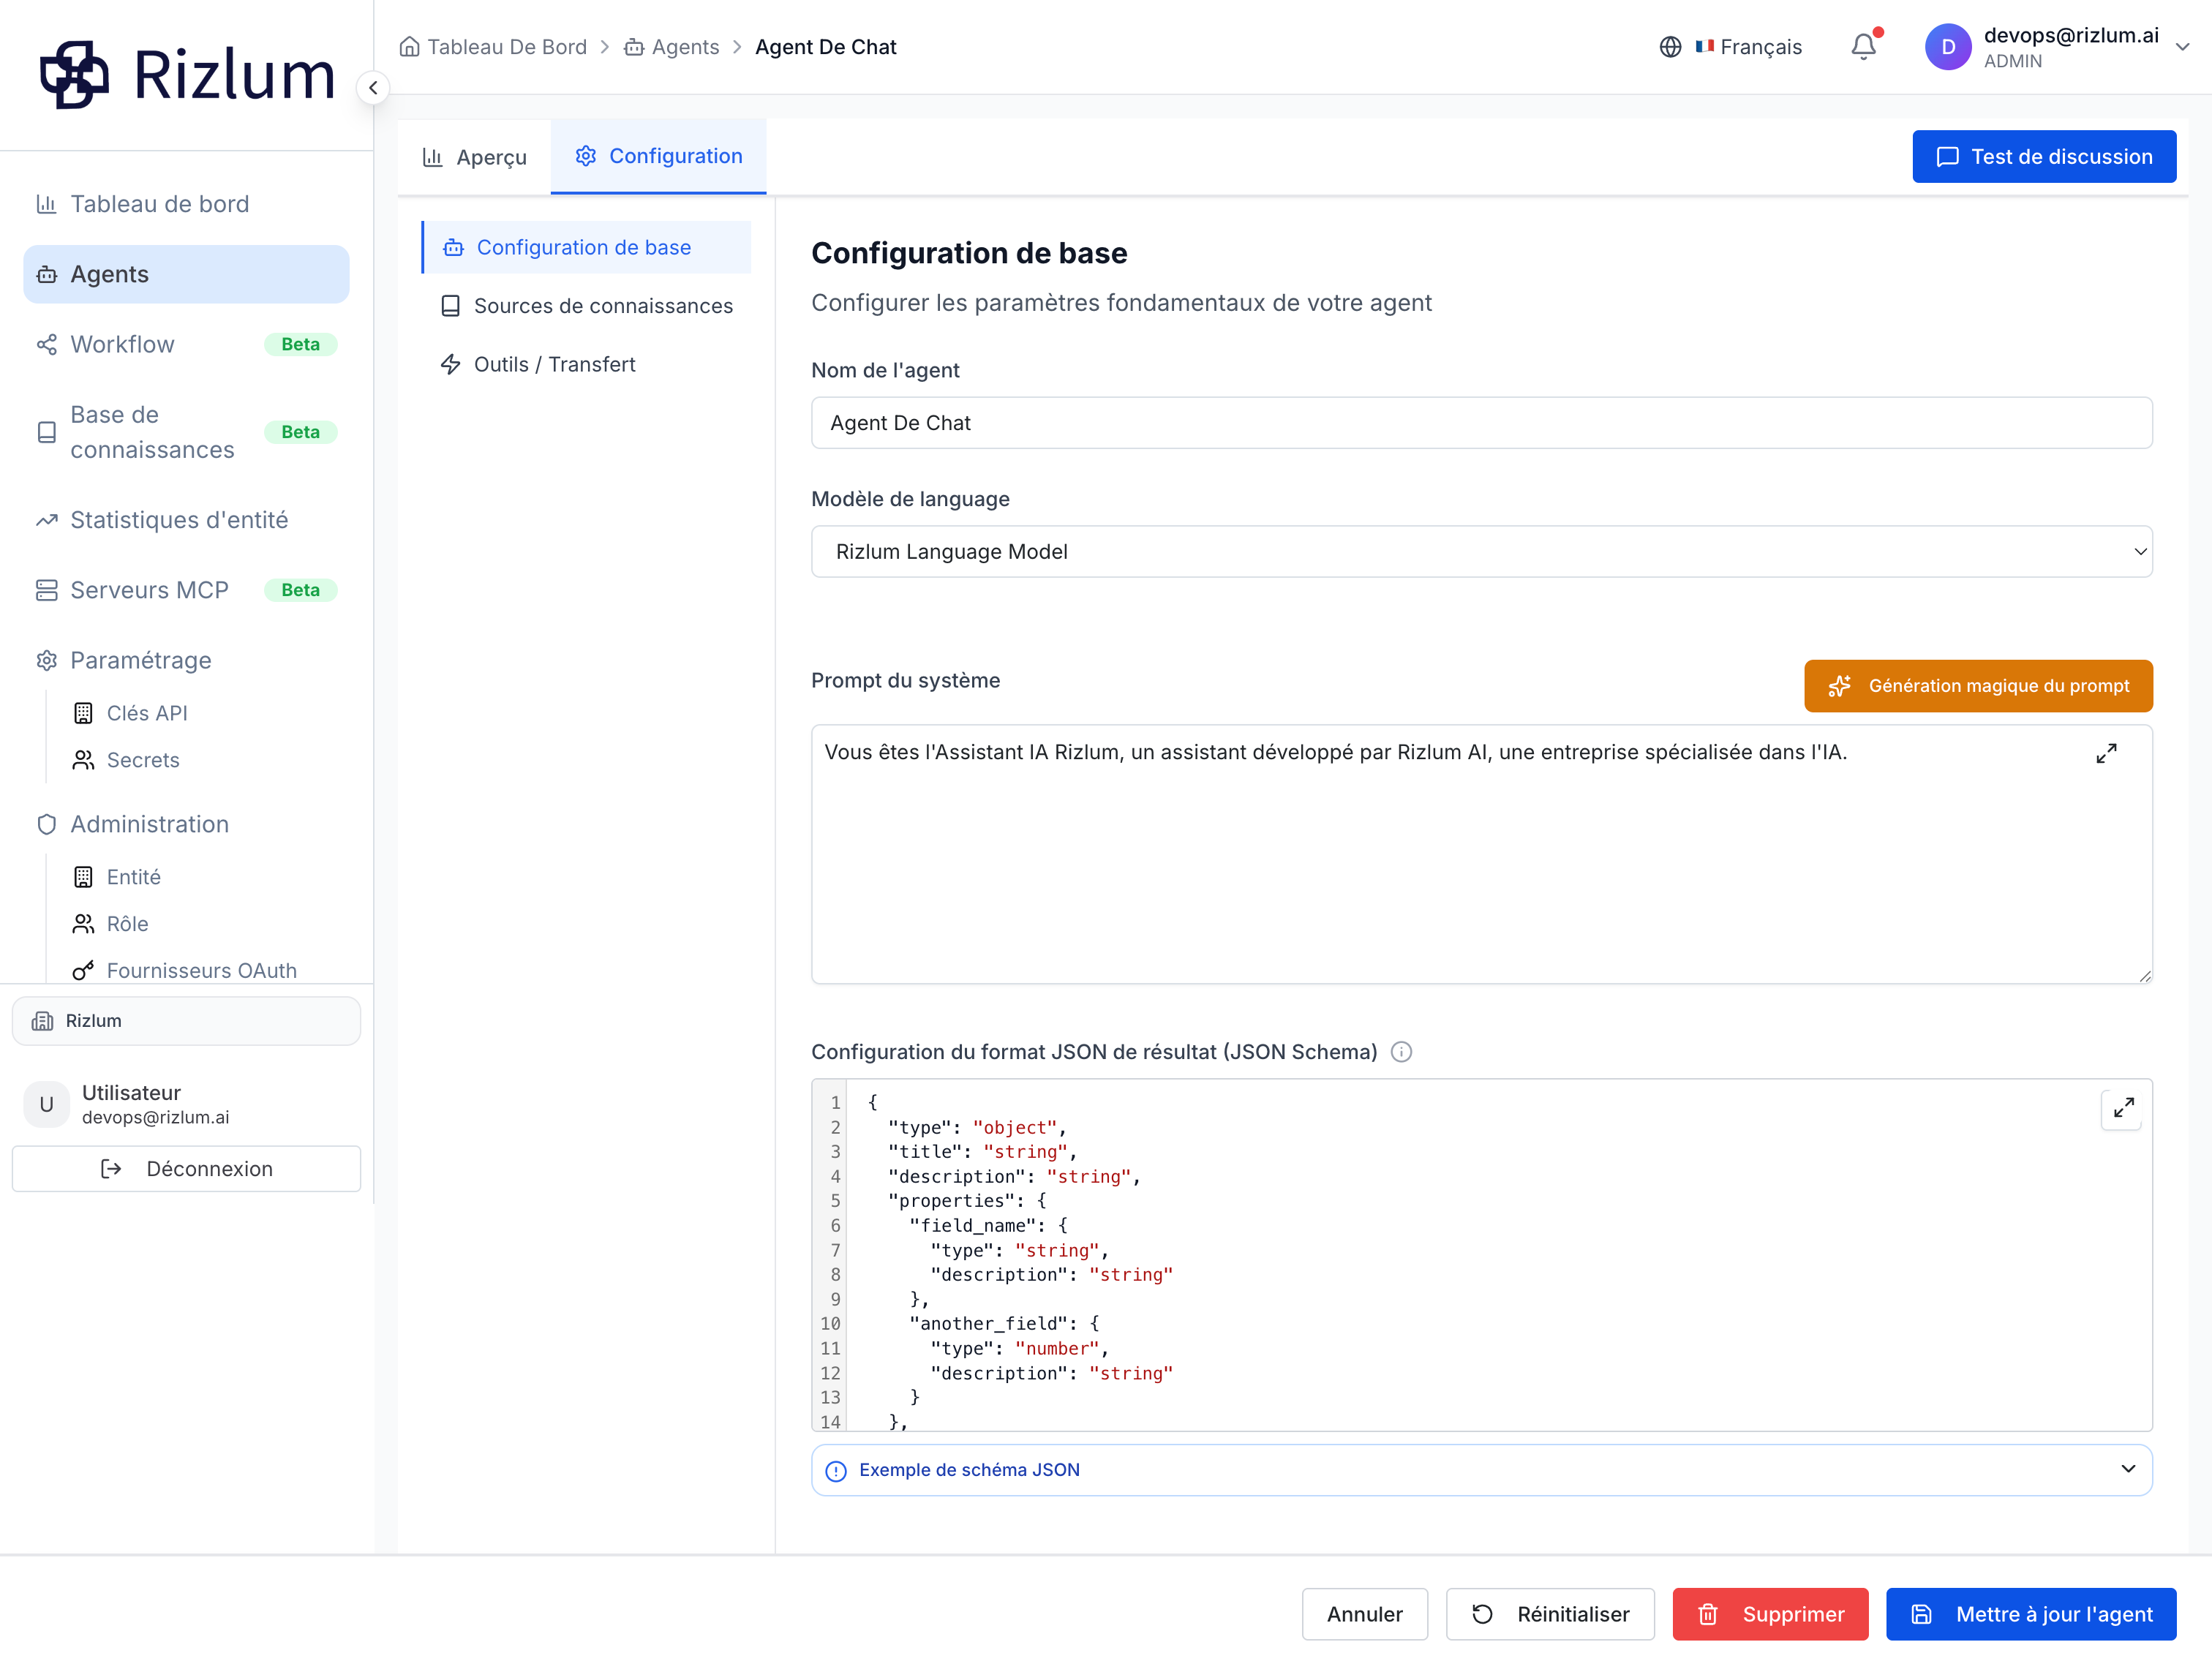Expand the Exemple de schéma JSON section
Screen dimensions: 2212x1672
(1481, 1470)
